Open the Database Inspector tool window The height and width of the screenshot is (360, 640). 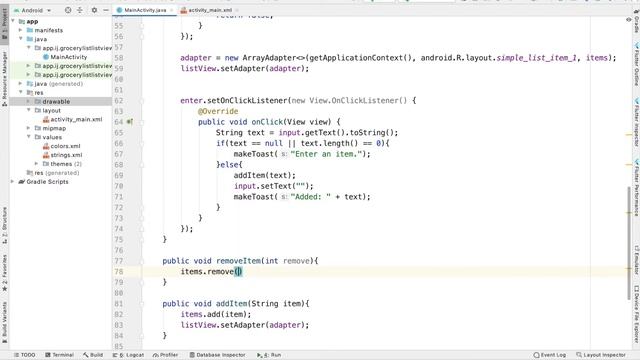point(218,355)
